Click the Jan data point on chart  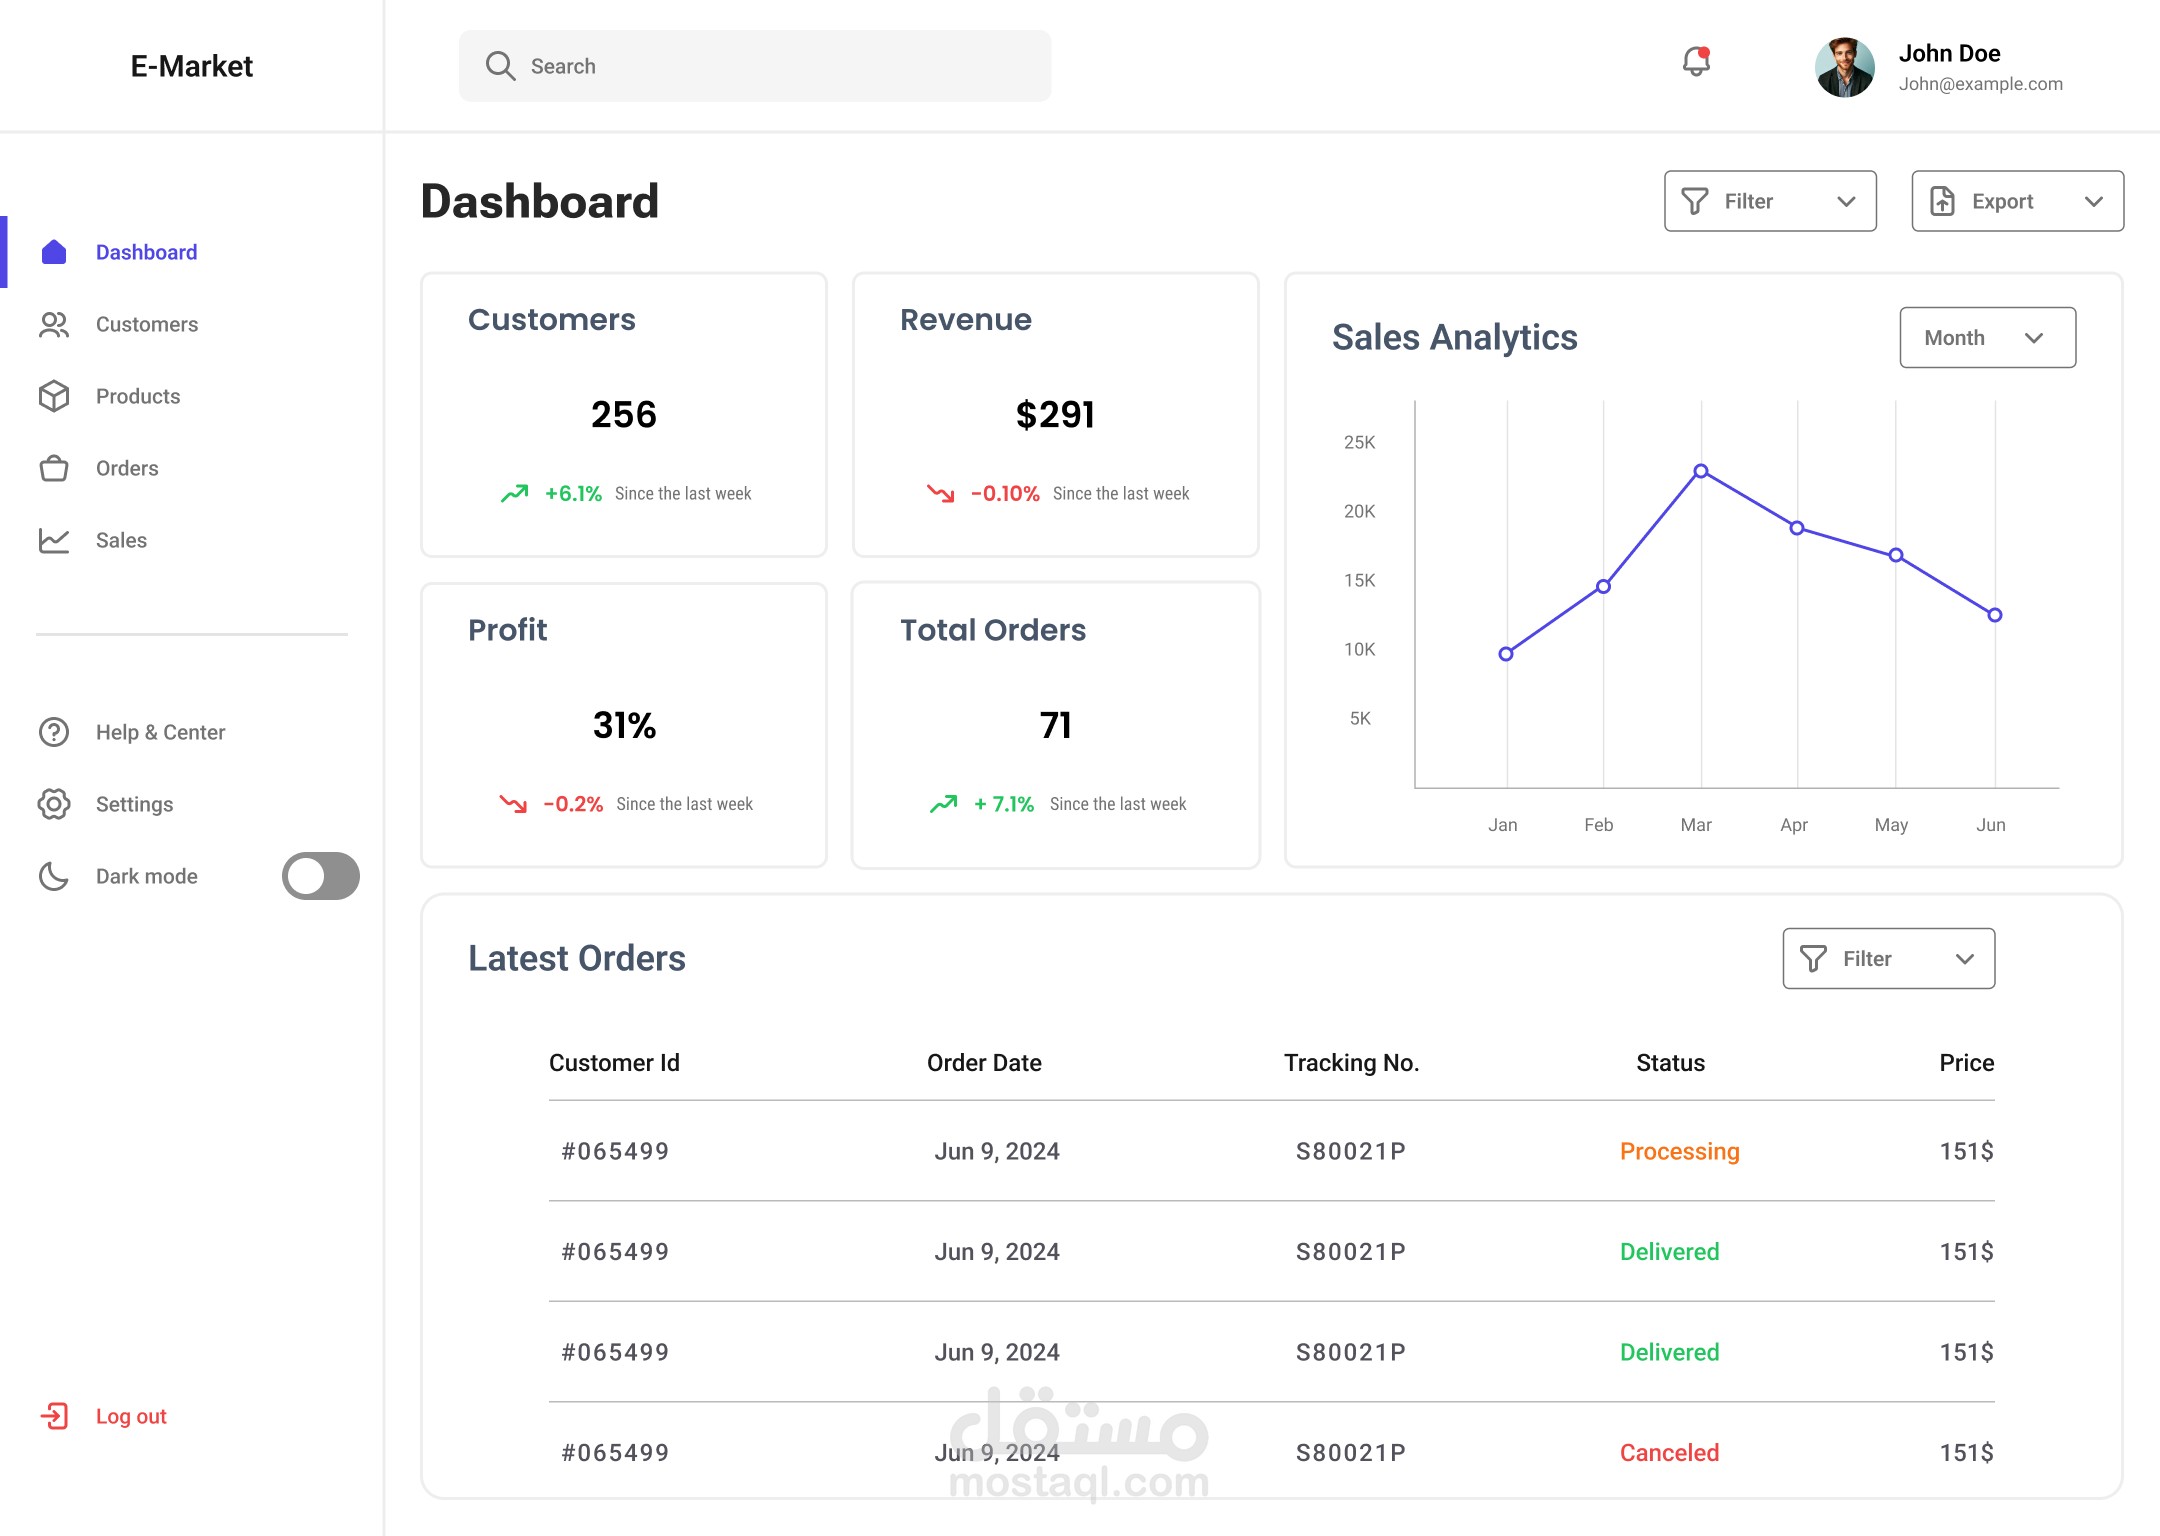tap(1506, 654)
